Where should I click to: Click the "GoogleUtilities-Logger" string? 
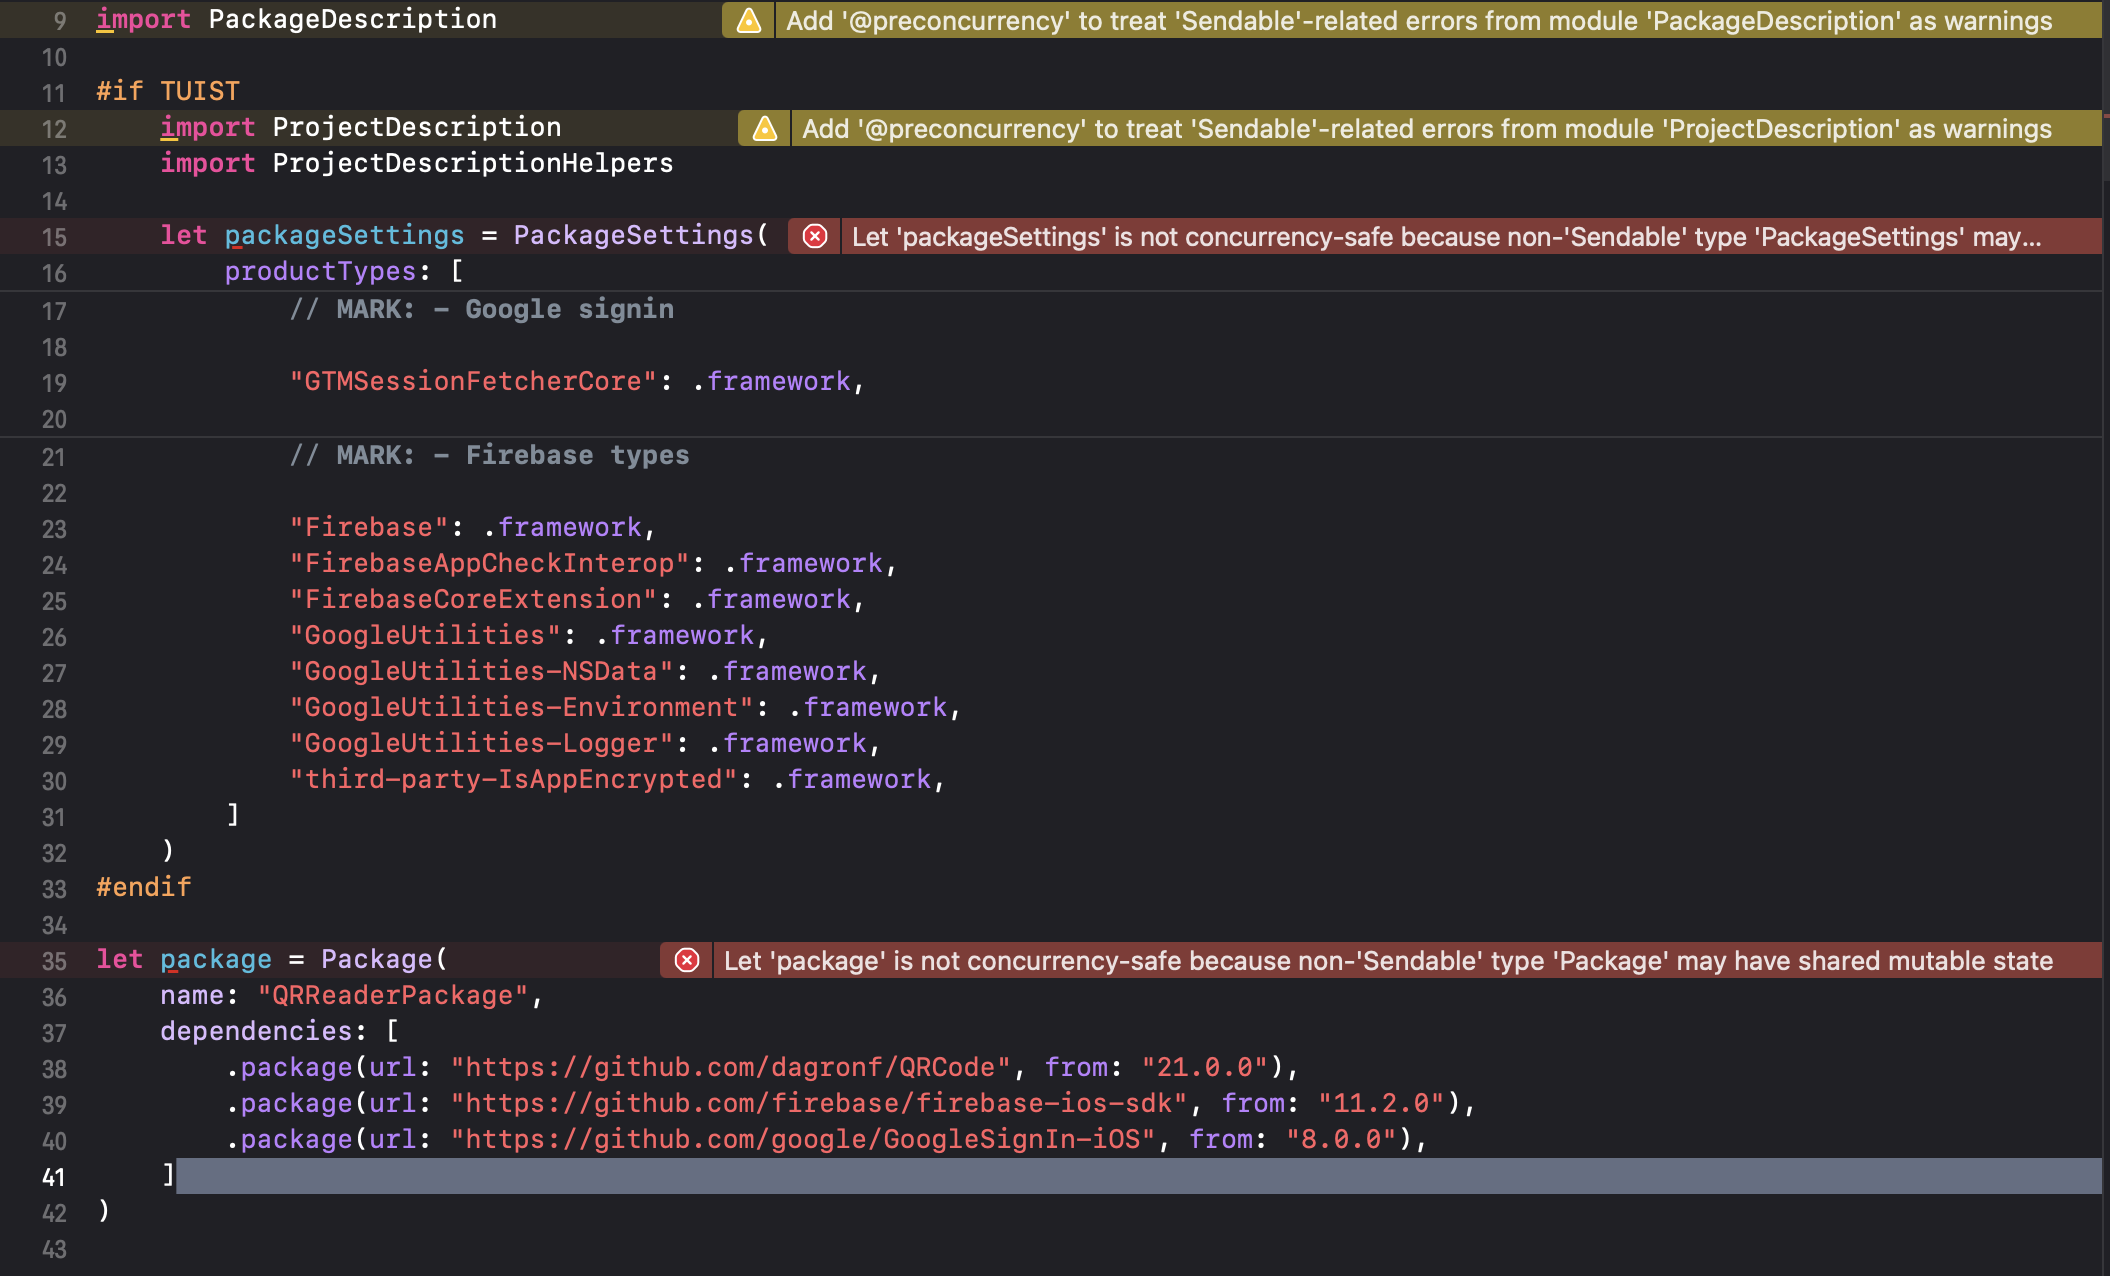point(481,743)
